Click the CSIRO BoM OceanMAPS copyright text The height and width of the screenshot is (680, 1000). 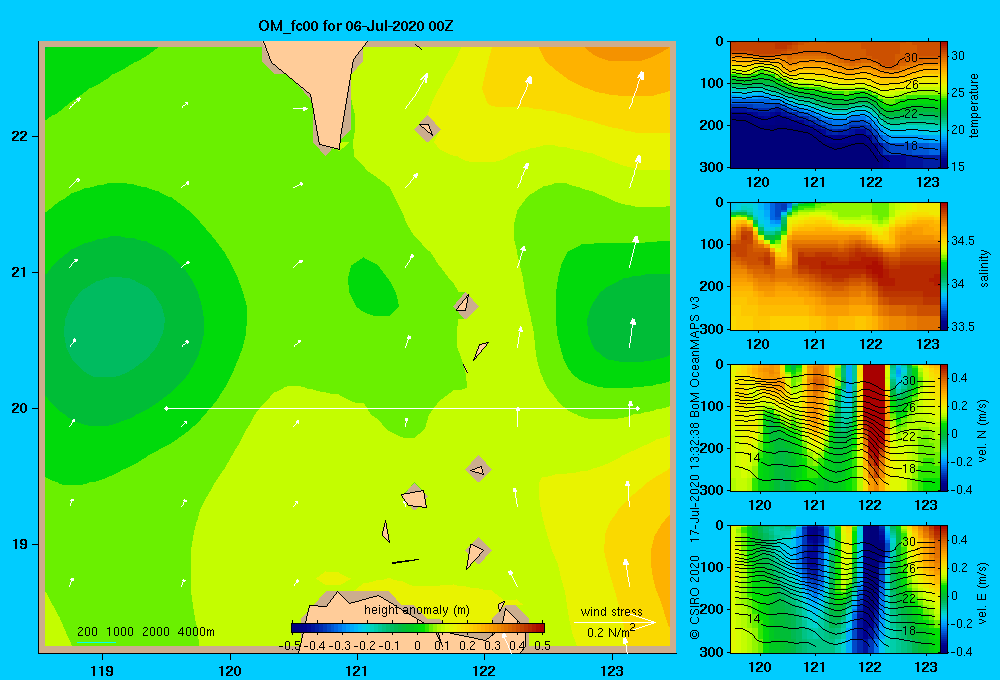click(x=695, y=467)
